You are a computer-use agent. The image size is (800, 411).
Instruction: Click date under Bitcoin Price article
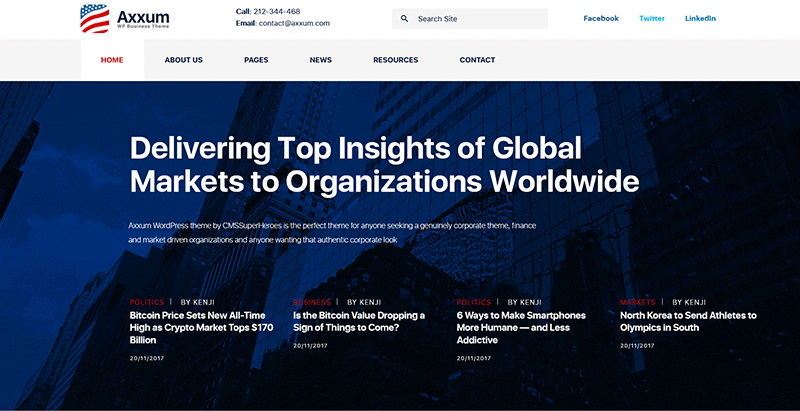[146, 358]
